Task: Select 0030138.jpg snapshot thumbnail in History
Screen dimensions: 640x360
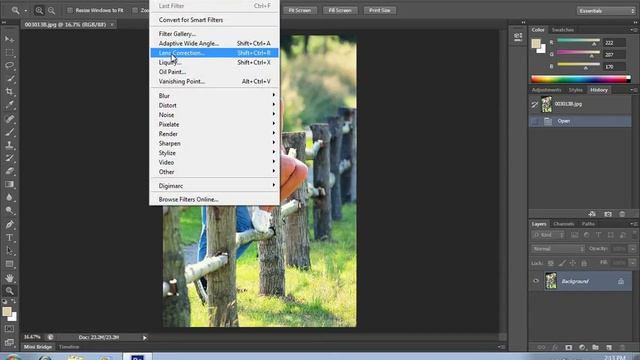Action: click(547, 104)
